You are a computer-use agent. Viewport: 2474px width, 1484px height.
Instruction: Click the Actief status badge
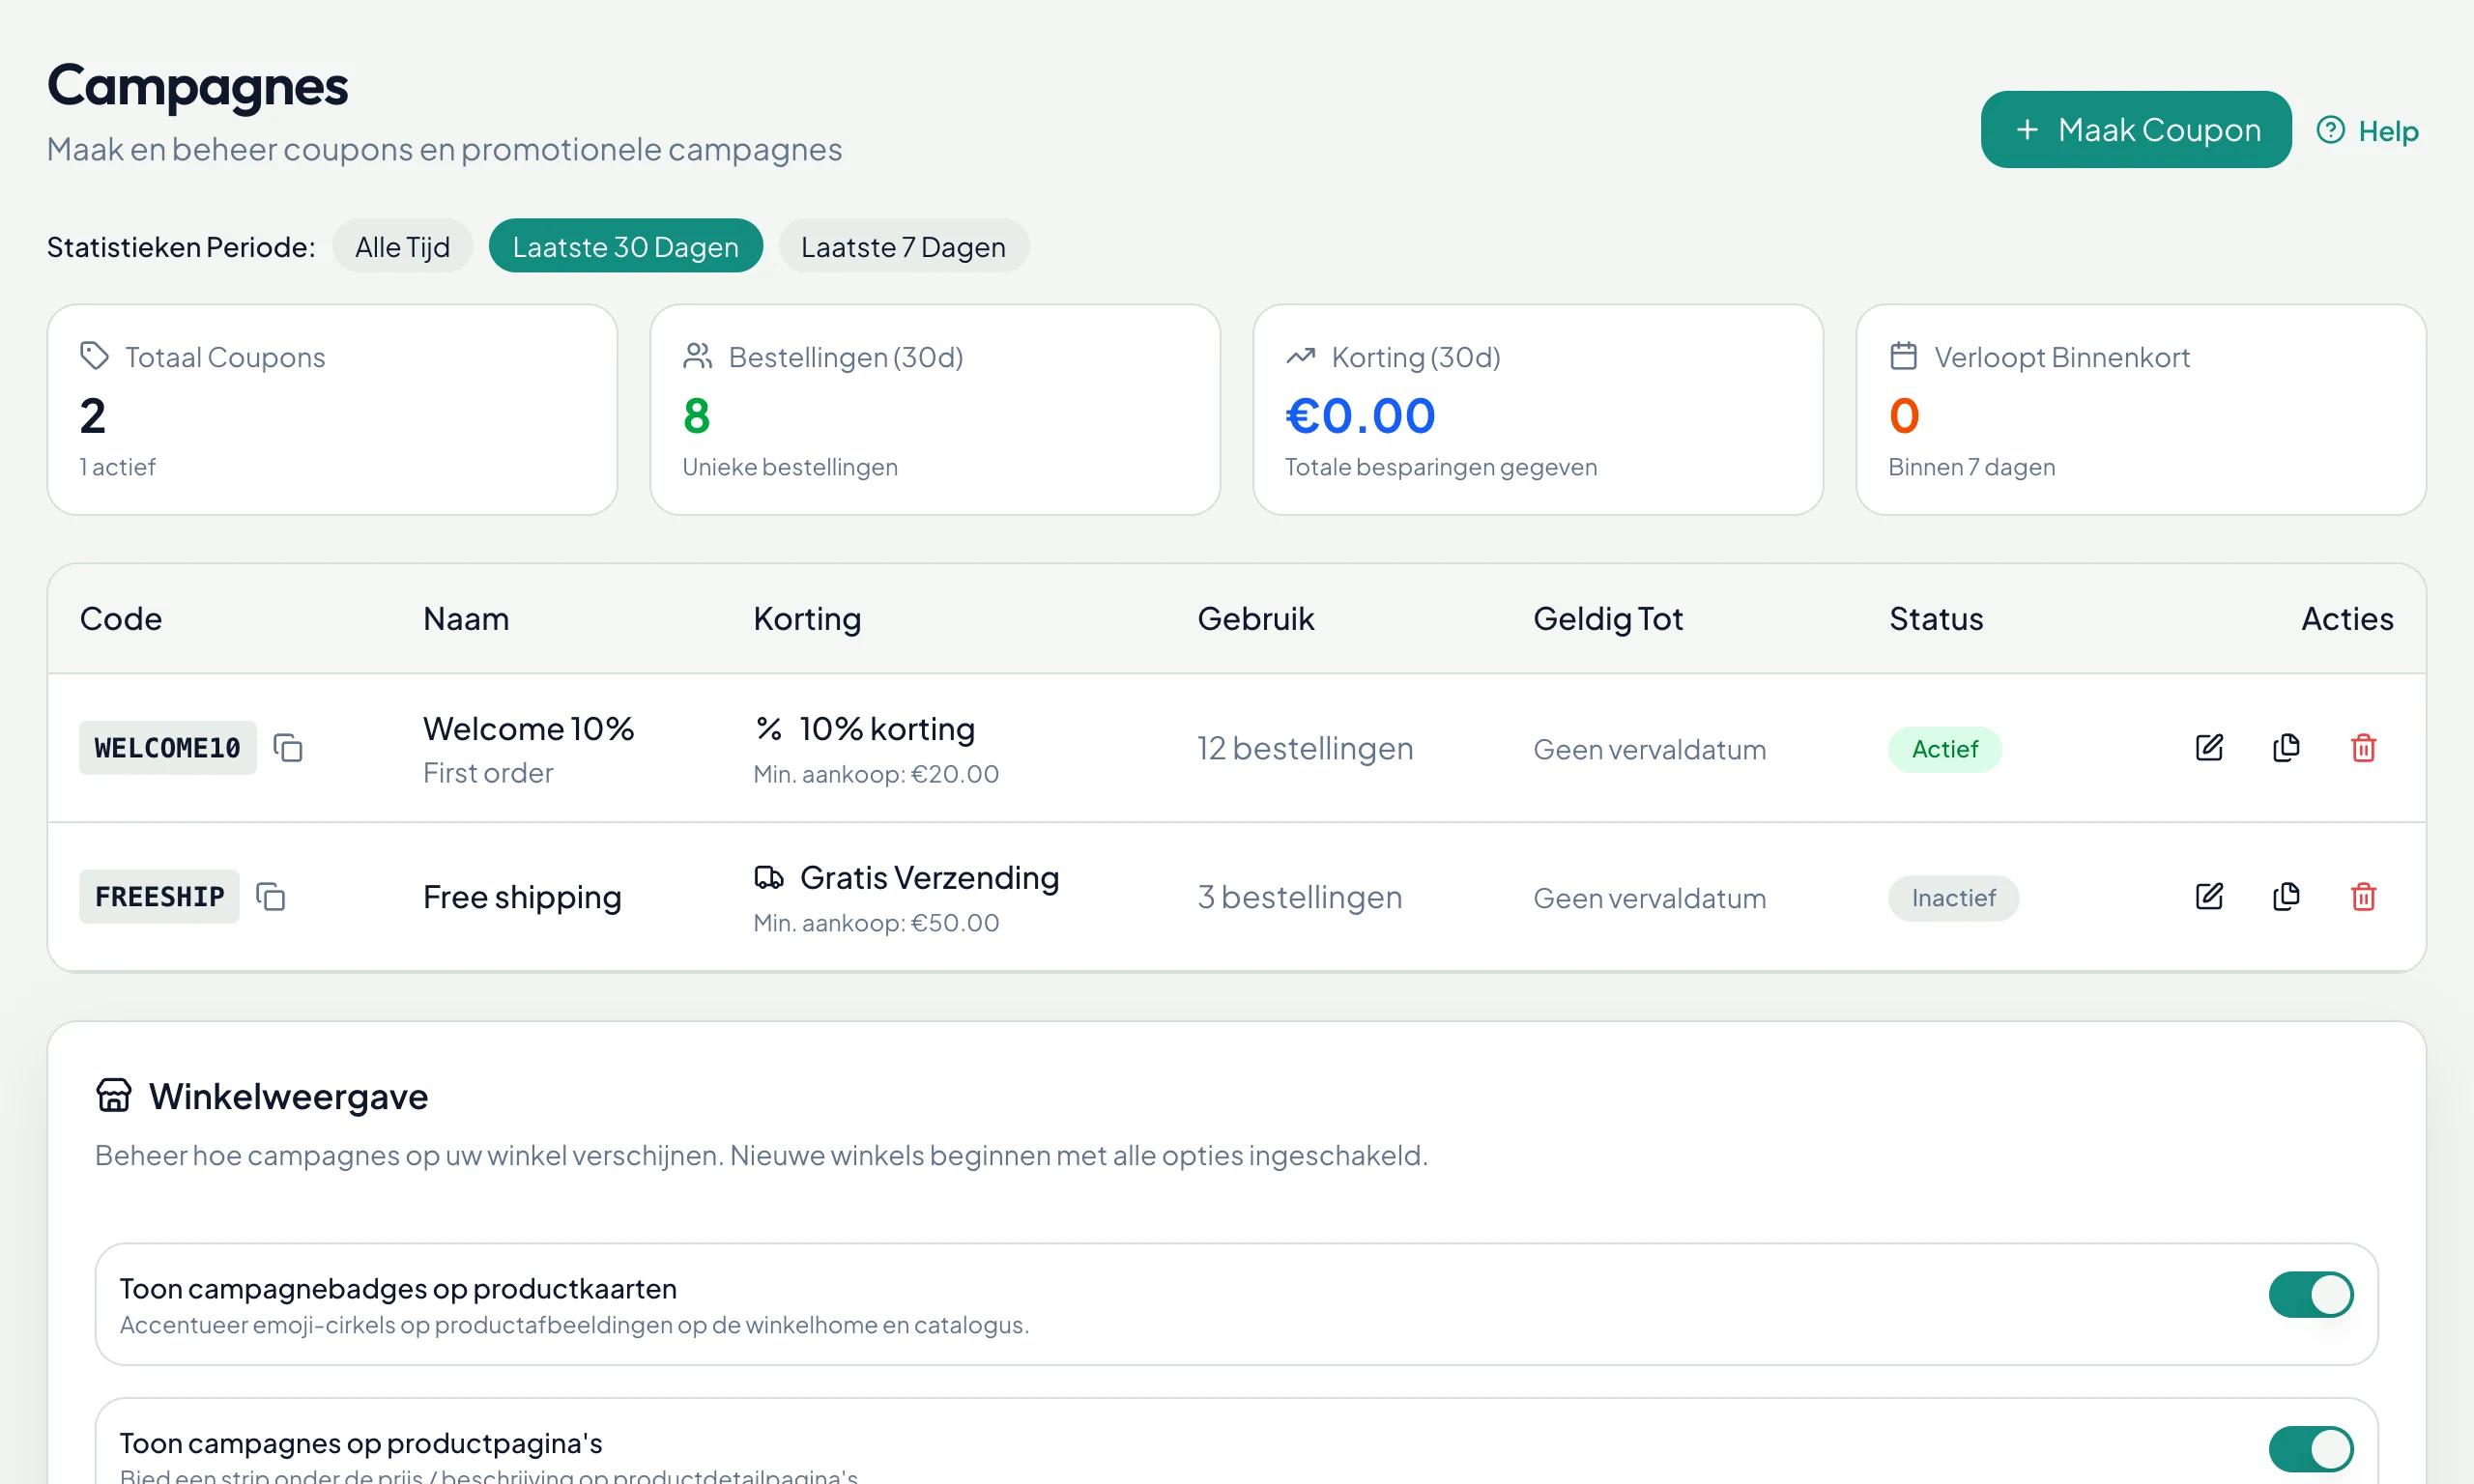tap(1944, 749)
